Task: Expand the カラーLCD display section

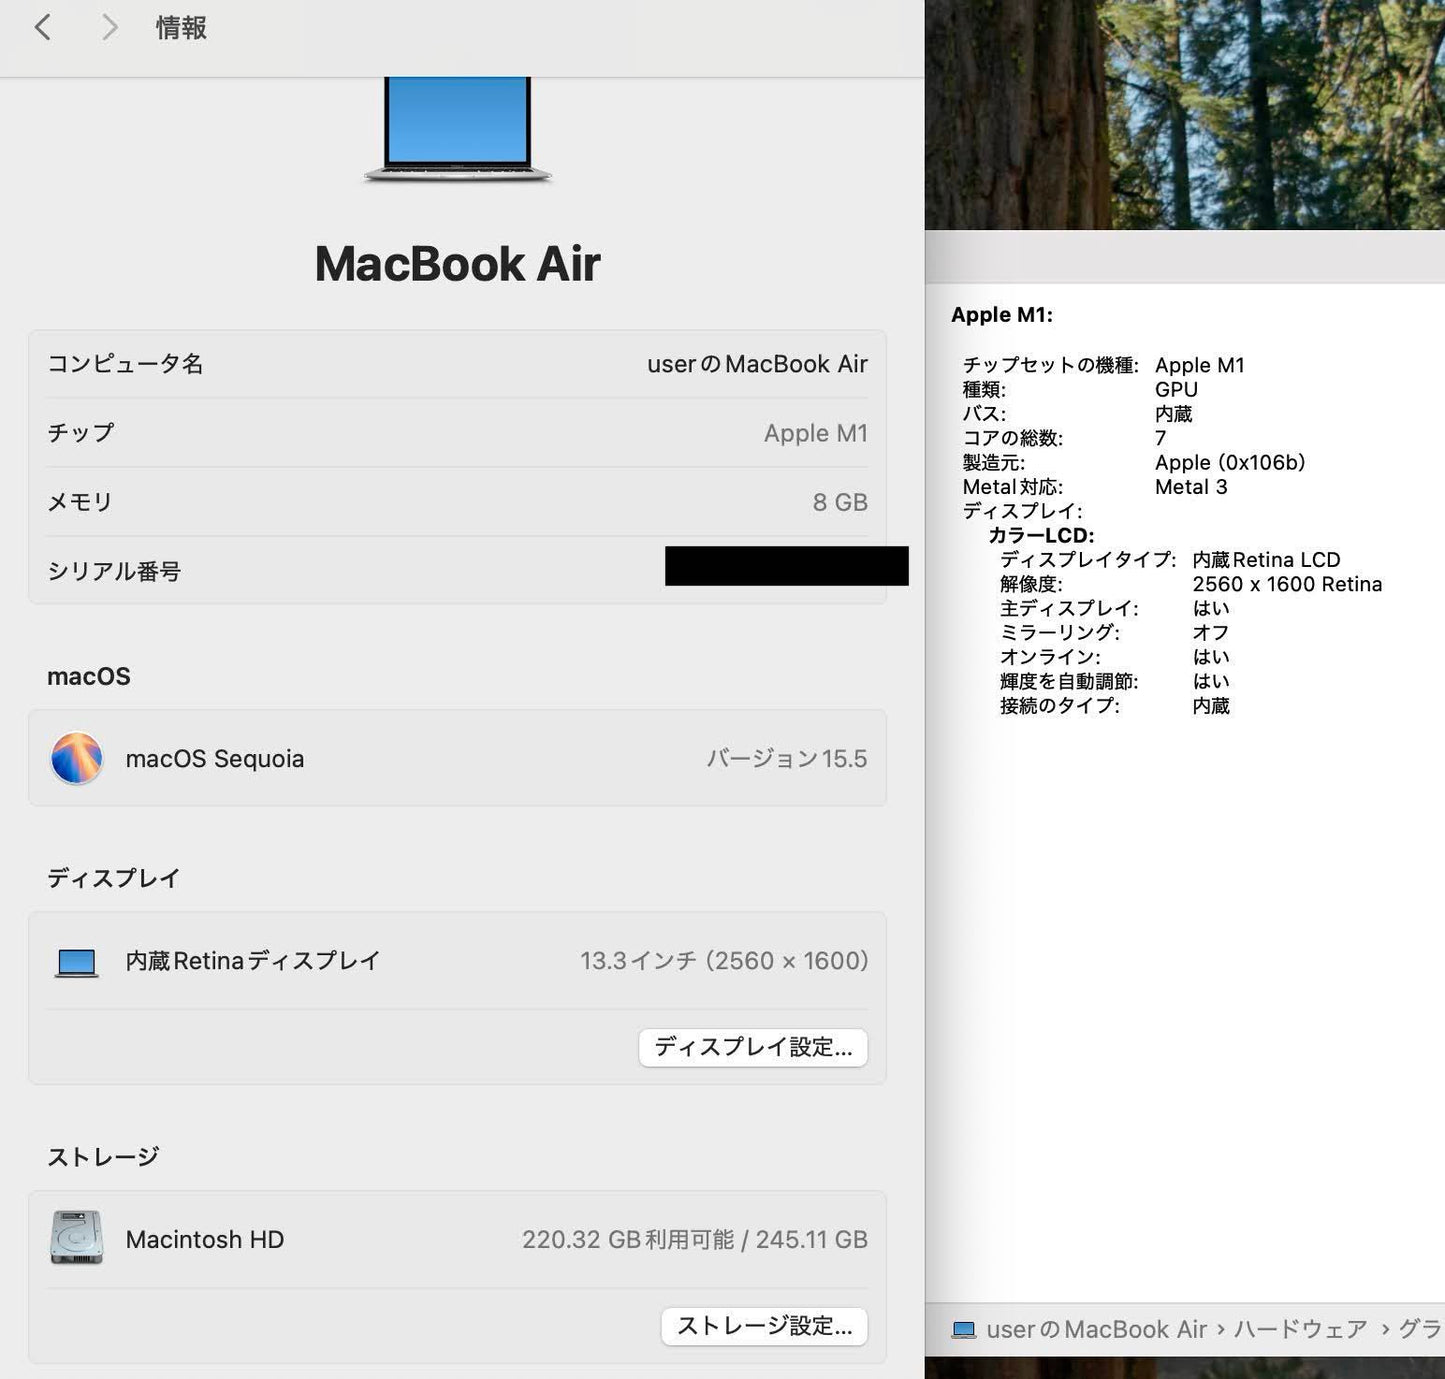Action: pyautogui.click(x=1043, y=535)
